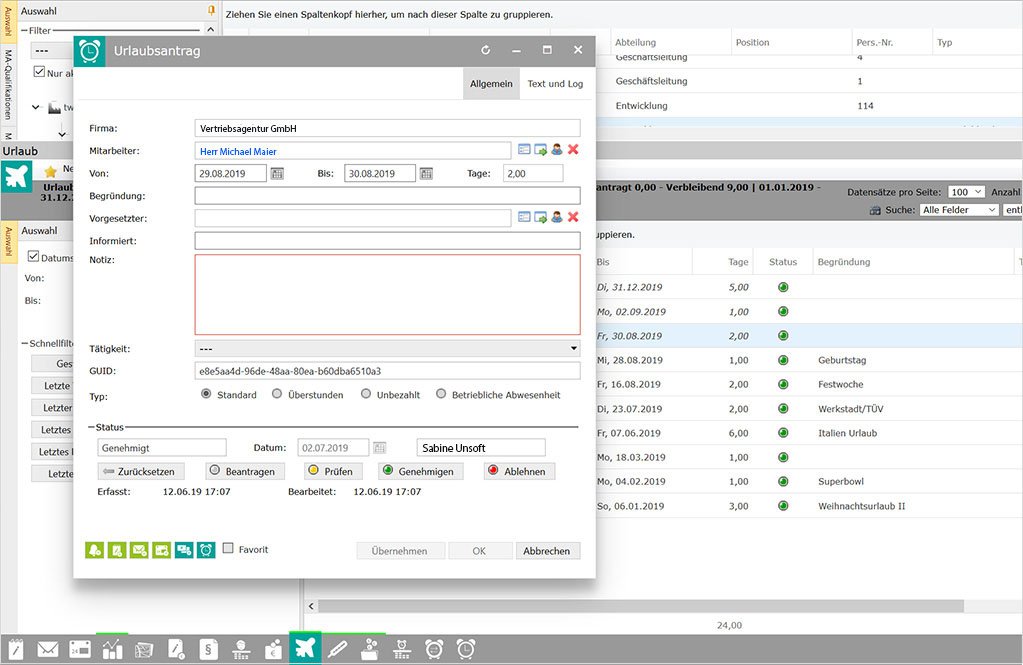The height and width of the screenshot is (665, 1023).
Task: Open the last alarm clock icon in bottom toolbar
Action: [x=466, y=649]
